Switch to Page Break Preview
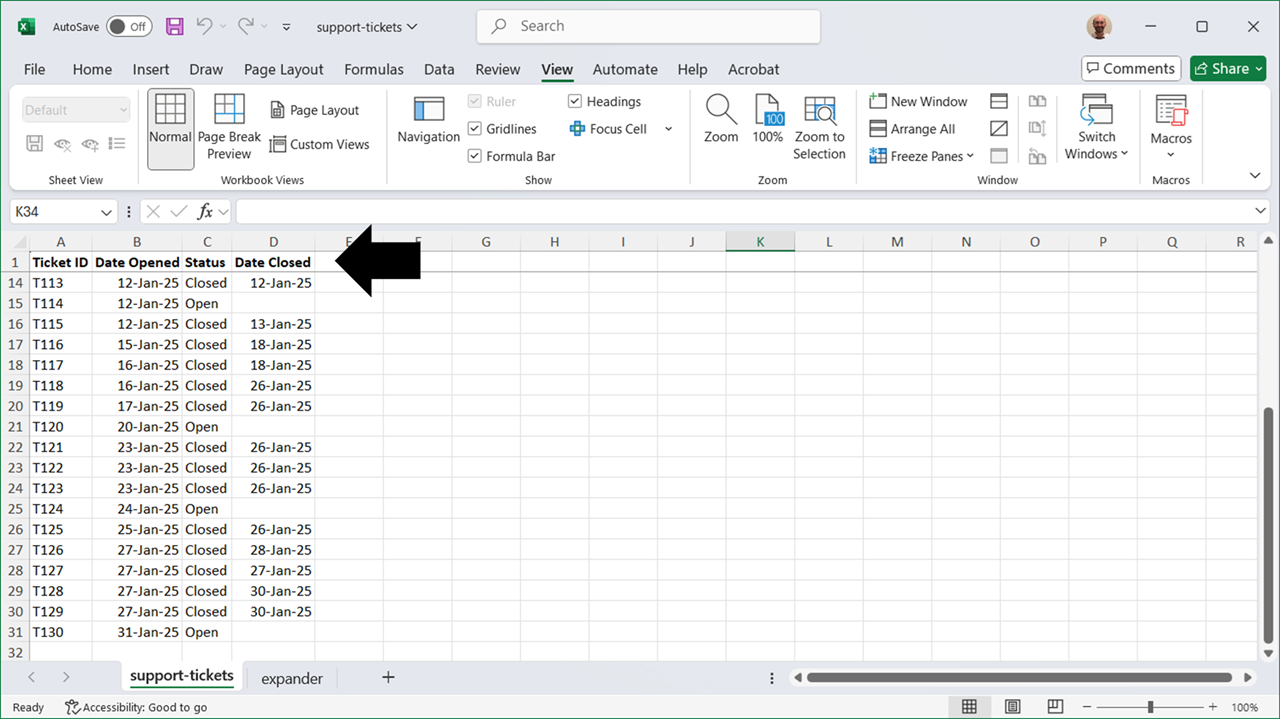 (229, 125)
